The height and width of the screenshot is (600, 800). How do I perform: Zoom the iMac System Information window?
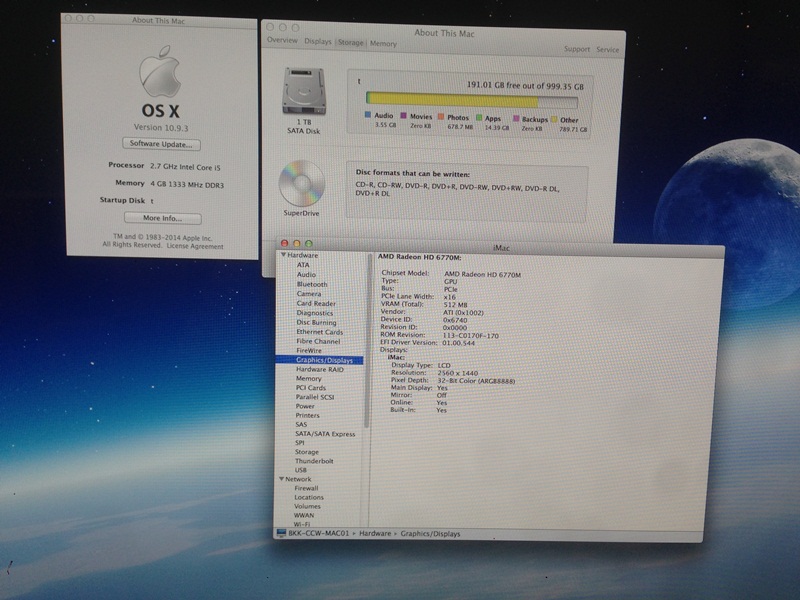tap(308, 244)
